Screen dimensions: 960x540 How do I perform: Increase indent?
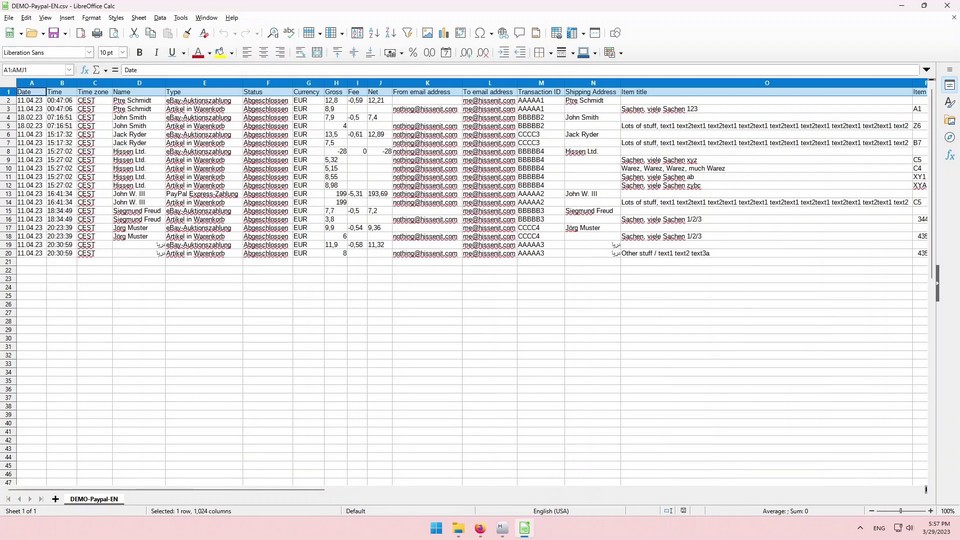click(x=503, y=53)
